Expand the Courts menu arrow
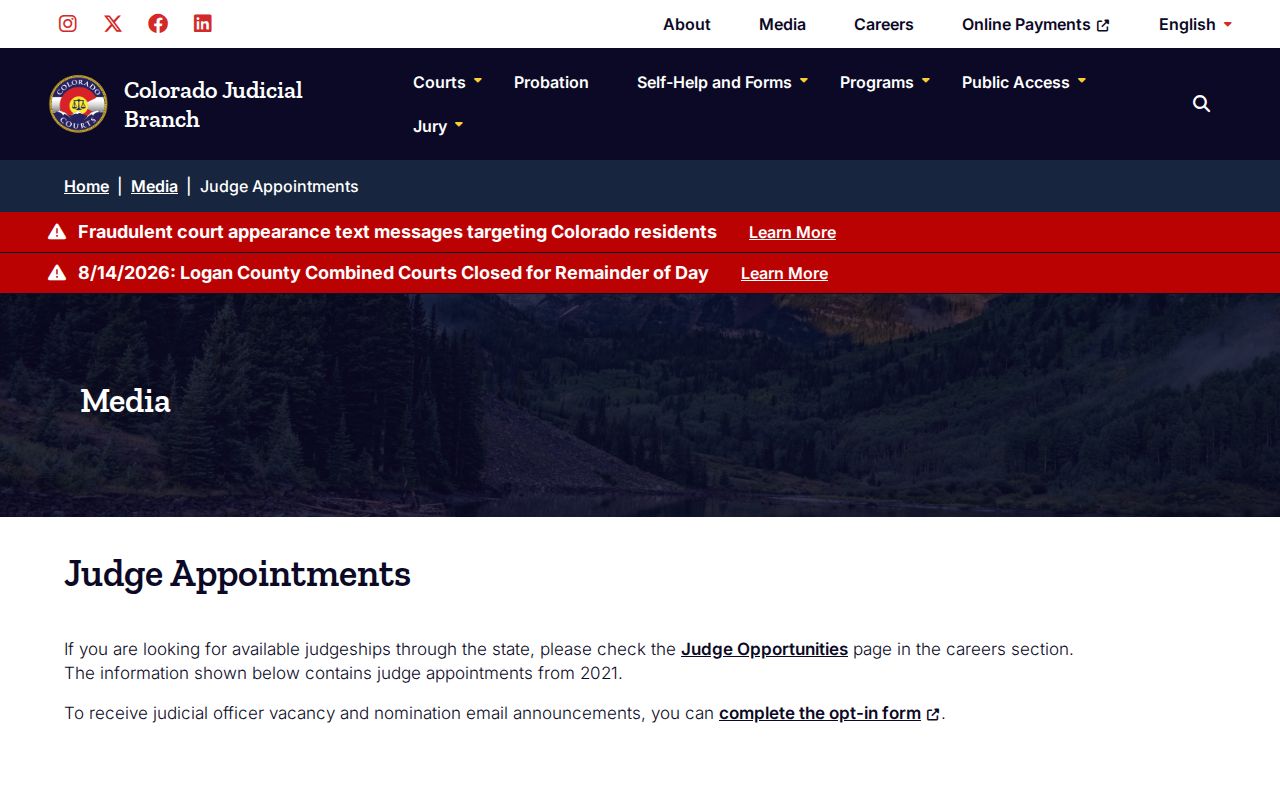Screen dimensions: 1280x800 [478, 80]
